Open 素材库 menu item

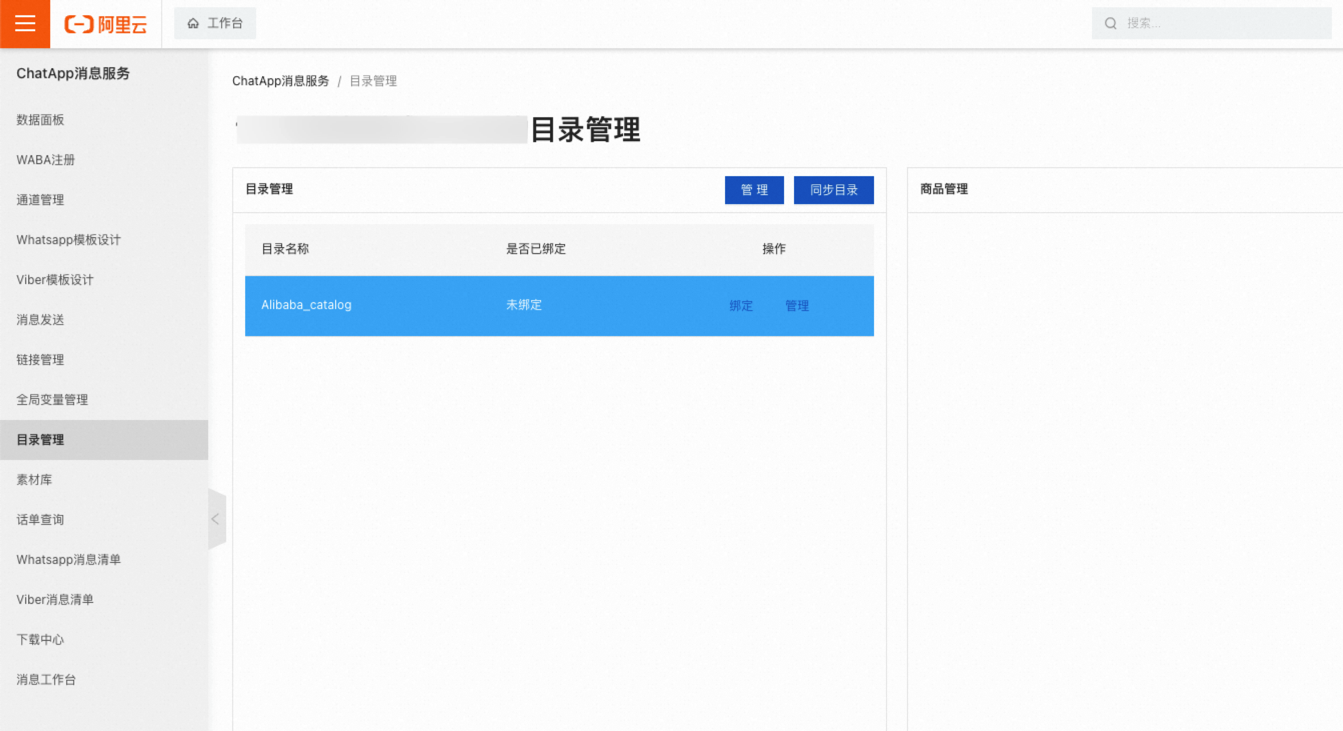34,480
